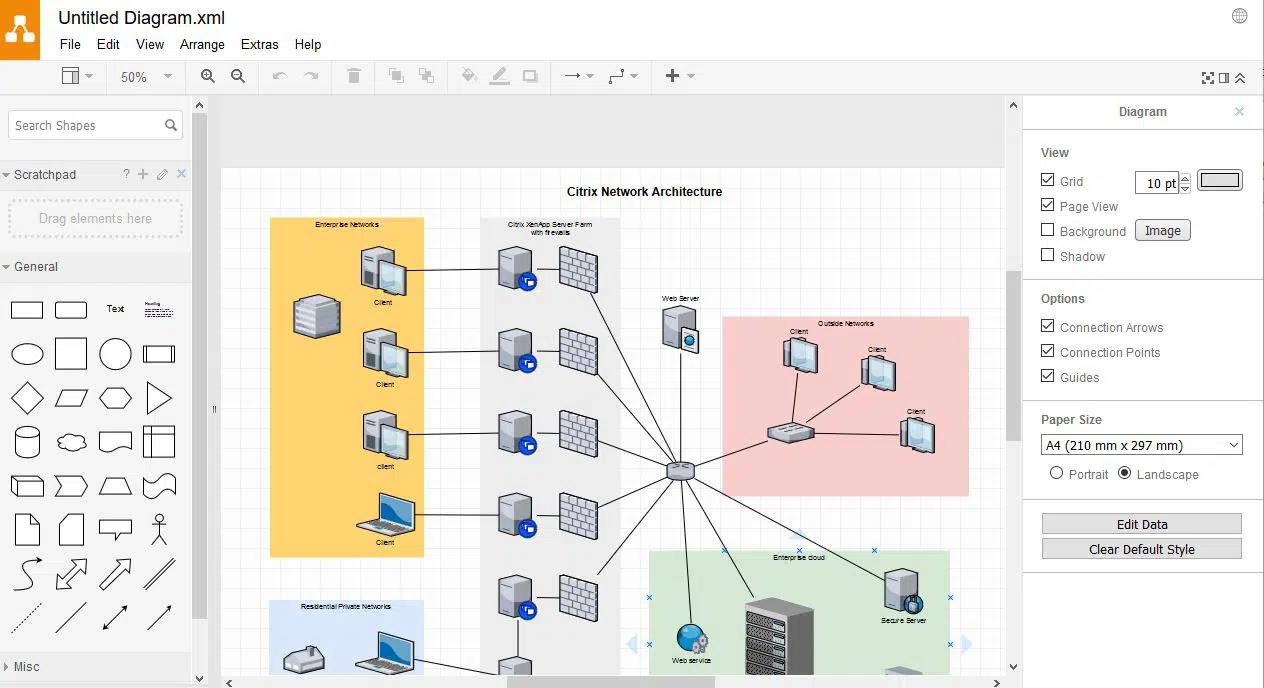Click the language globe icon
The height and width of the screenshot is (688, 1264).
1239,15
